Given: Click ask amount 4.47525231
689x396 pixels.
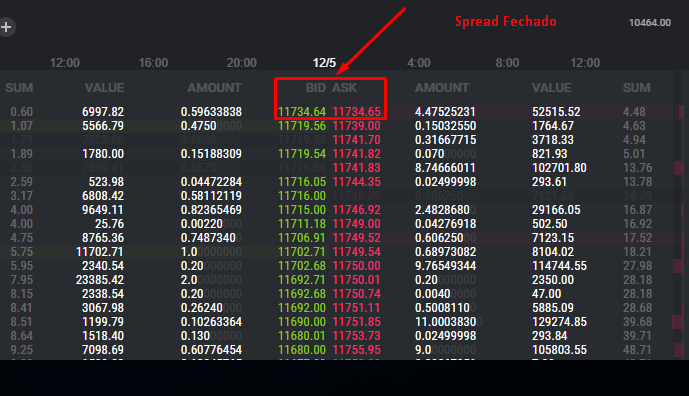Looking at the screenshot, I should 445,112.
